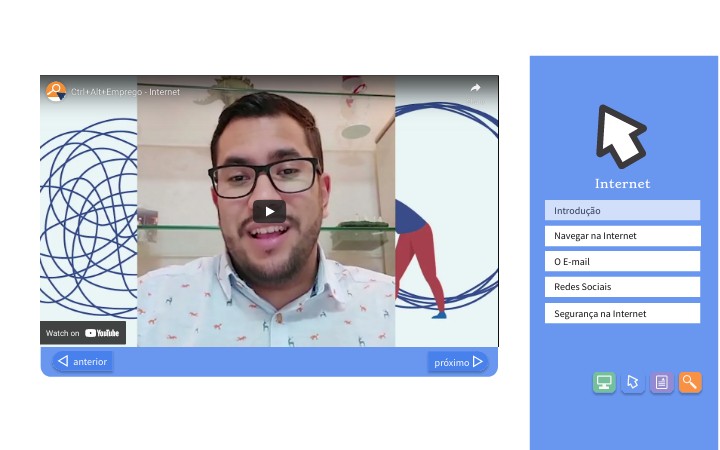Play the Ctrl+Alt+Emprego video
Image resolution: width=720 pixels, height=450 pixels.
click(x=269, y=211)
